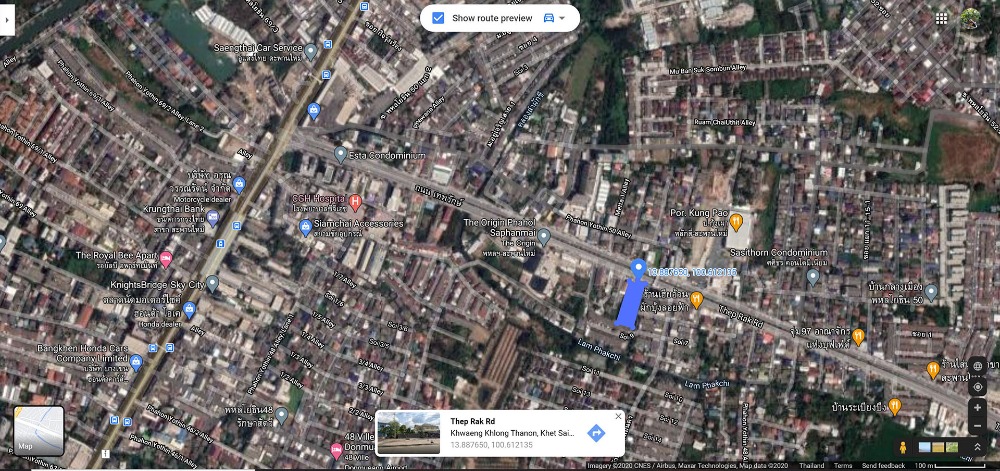Close the Thep Rak Rd info card
The height and width of the screenshot is (471, 1000).
pyautogui.click(x=618, y=416)
